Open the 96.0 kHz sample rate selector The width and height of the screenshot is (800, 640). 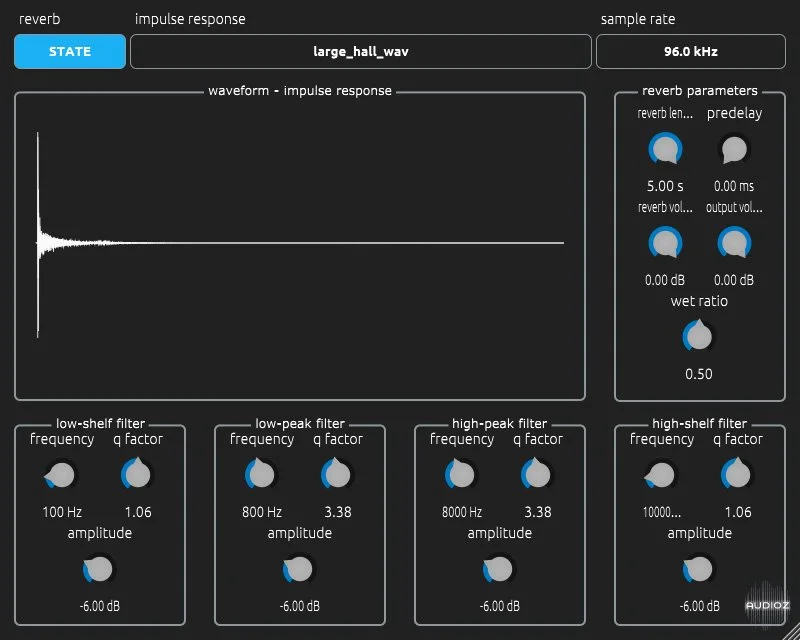click(x=691, y=52)
